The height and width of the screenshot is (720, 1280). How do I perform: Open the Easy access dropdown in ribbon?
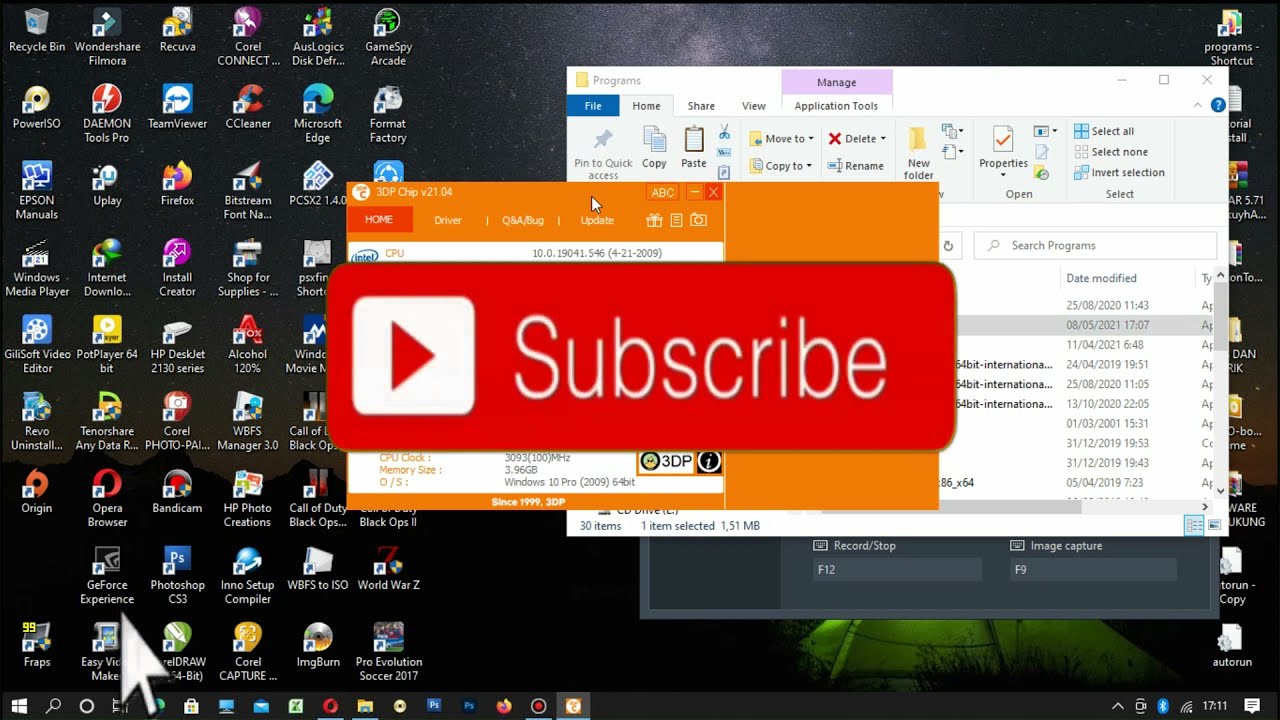952,152
